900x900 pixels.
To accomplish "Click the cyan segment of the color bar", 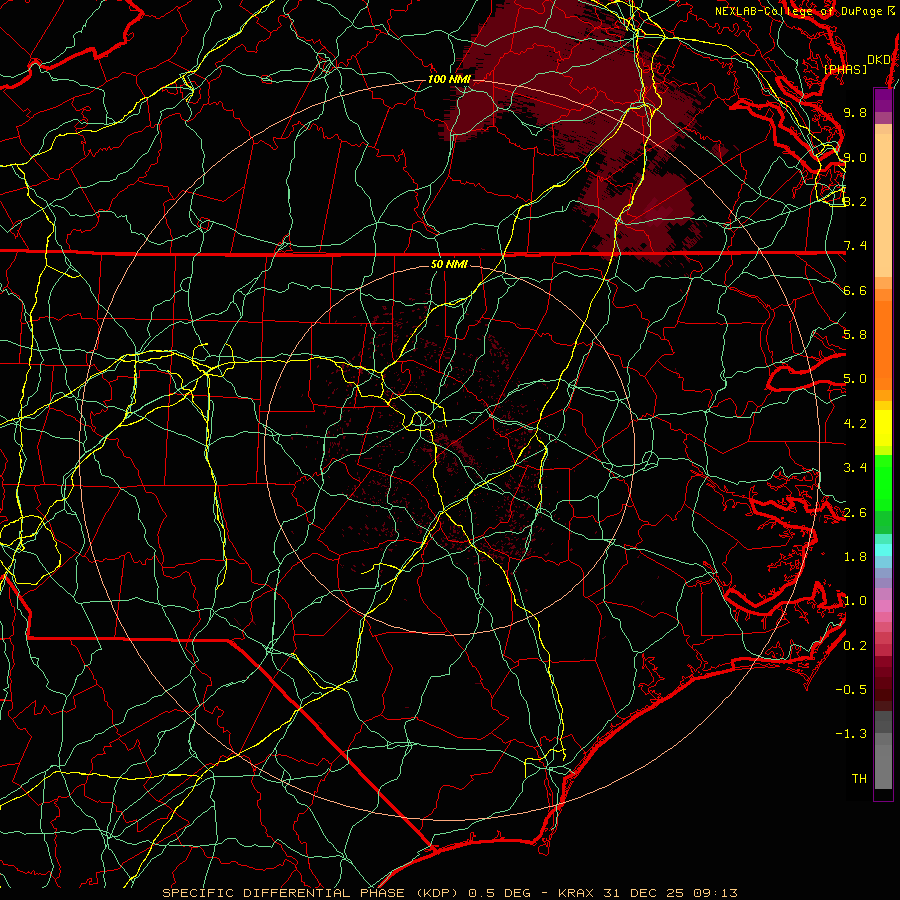I will click(883, 550).
